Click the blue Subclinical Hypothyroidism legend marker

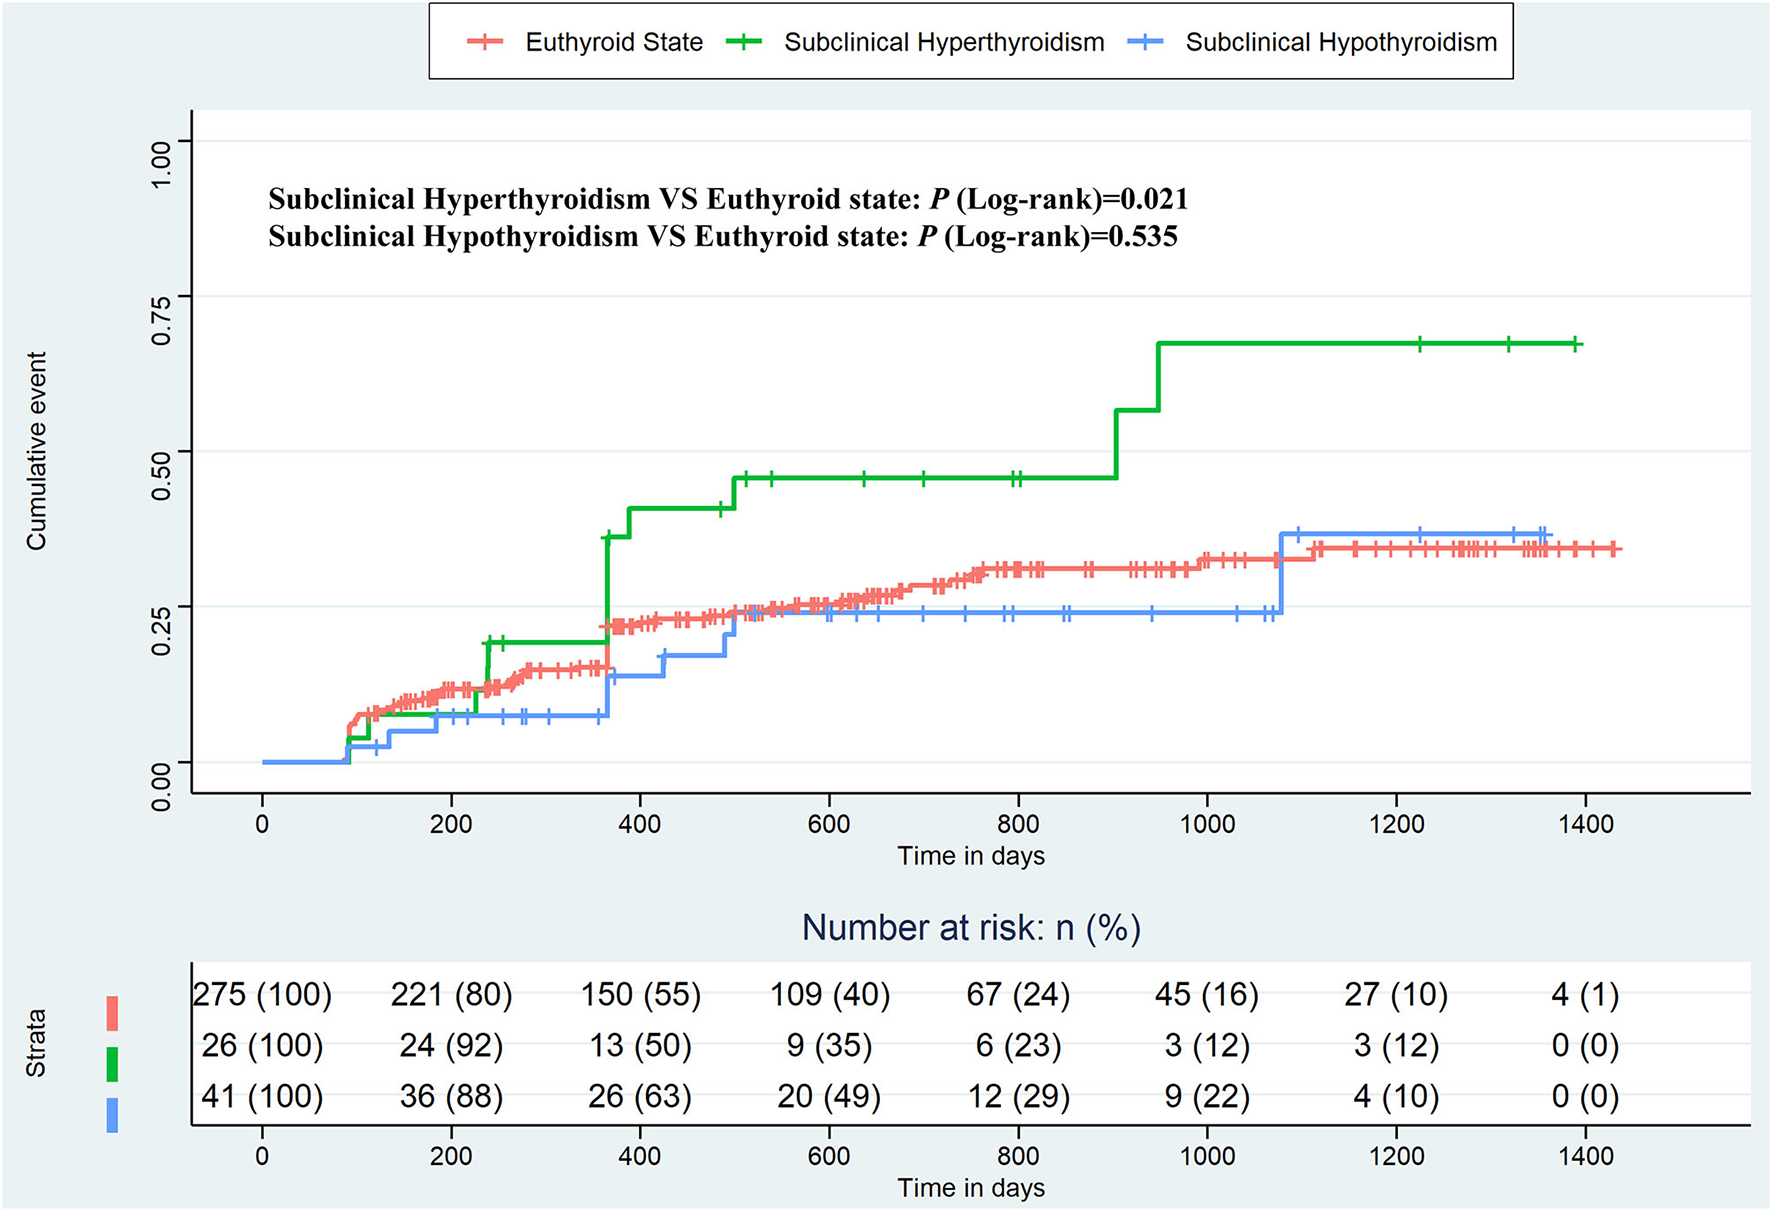[x=1145, y=42]
